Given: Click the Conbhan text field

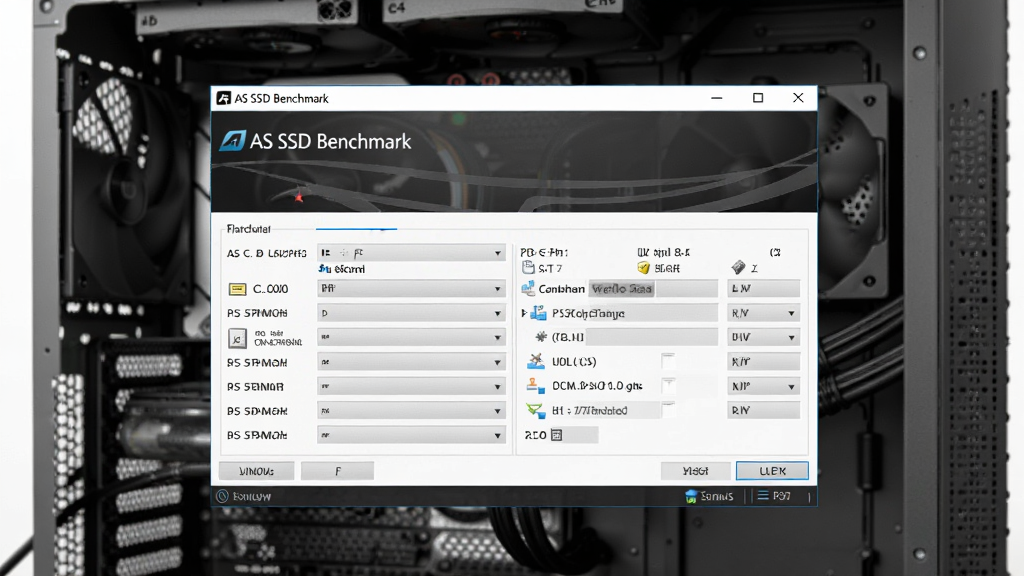Looking at the screenshot, I should [x=653, y=289].
